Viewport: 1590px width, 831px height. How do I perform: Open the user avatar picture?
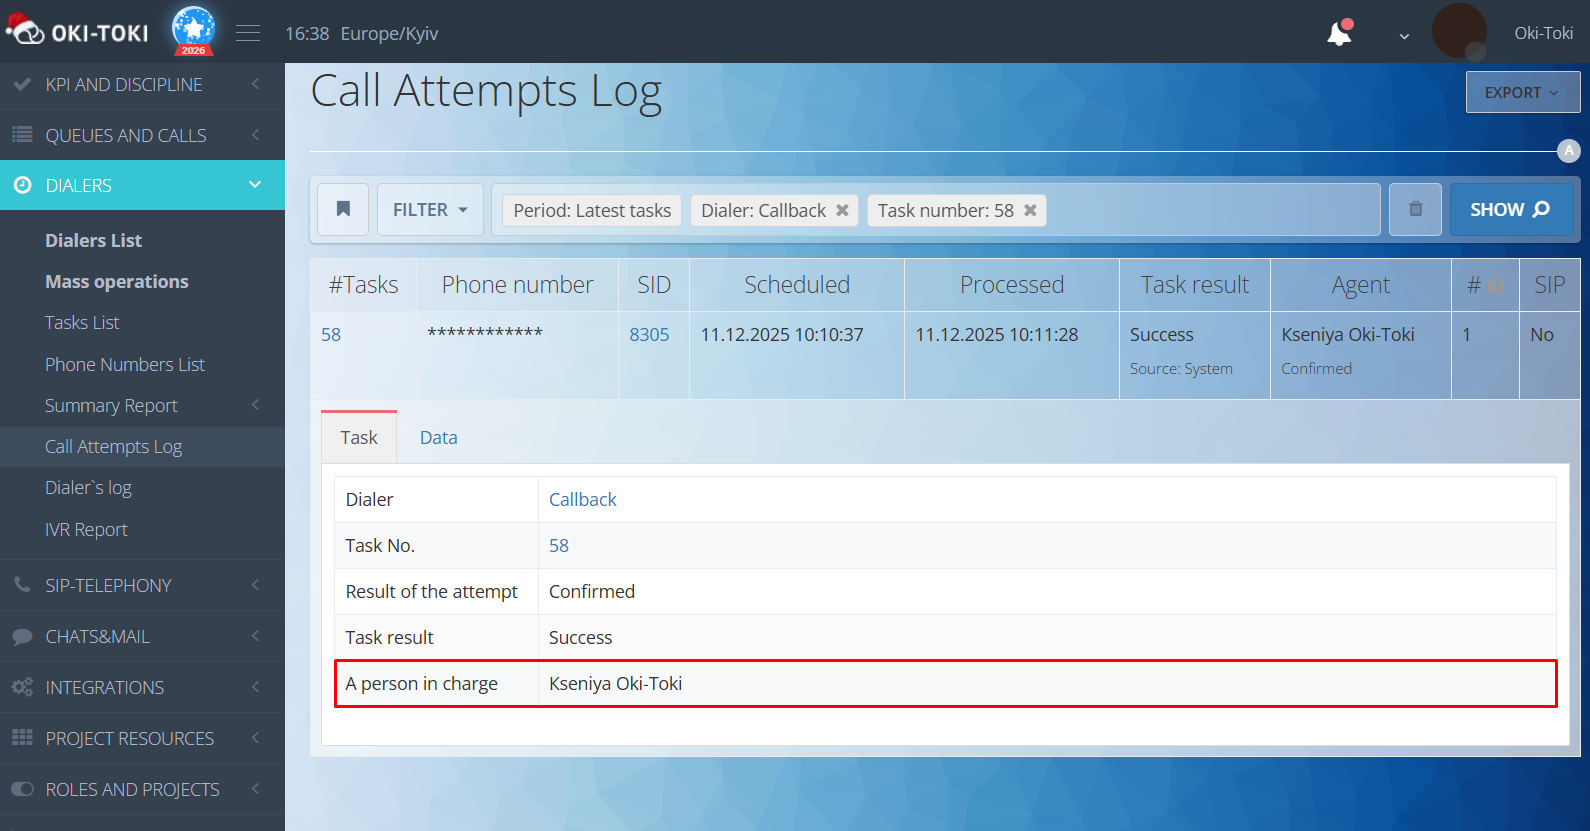point(1459,31)
